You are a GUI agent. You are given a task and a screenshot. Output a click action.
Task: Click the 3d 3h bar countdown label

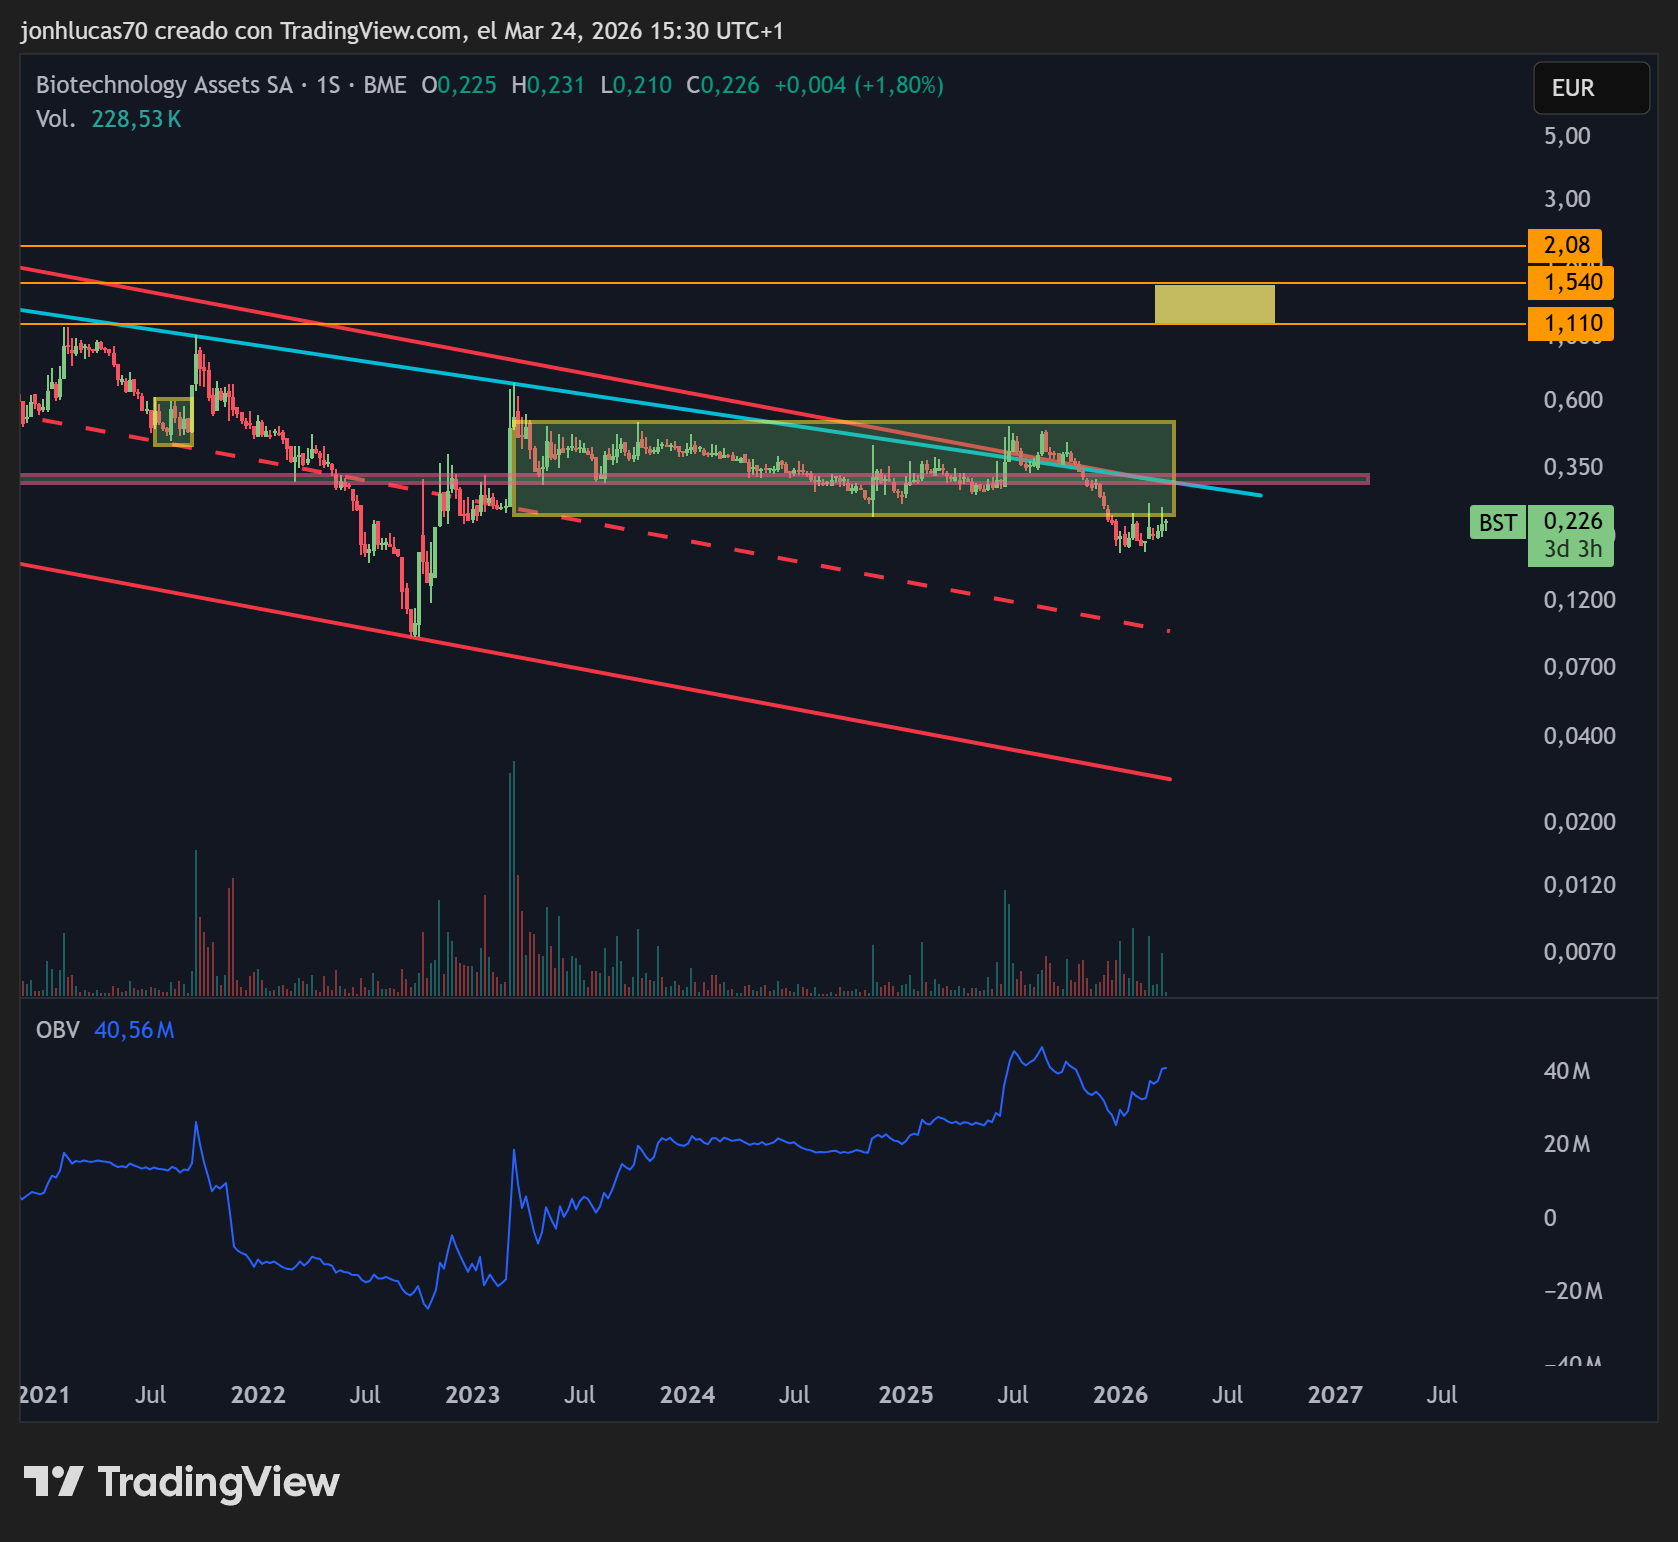[x=1572, y=549]
